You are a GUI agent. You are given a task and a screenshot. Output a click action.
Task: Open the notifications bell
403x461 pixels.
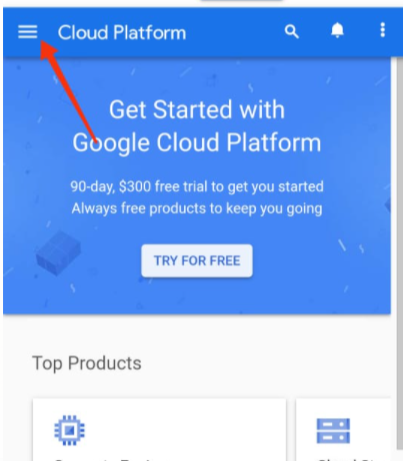point(337,30)
